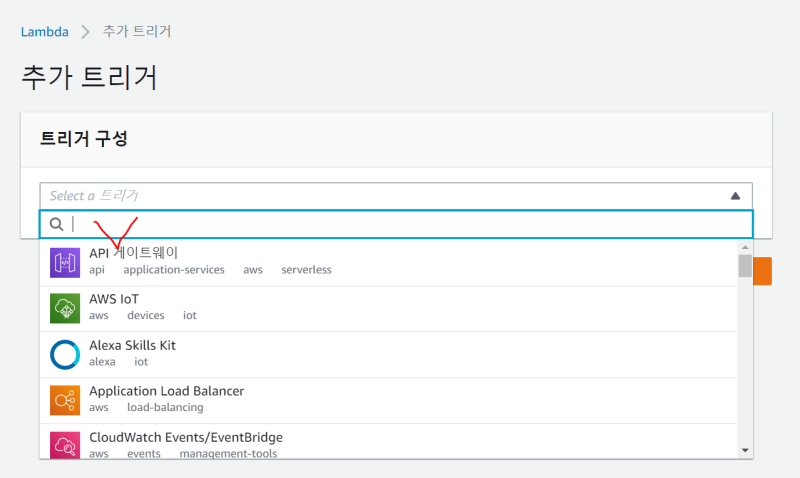Click the API Gateway service icon

click(x=65, y=263)
